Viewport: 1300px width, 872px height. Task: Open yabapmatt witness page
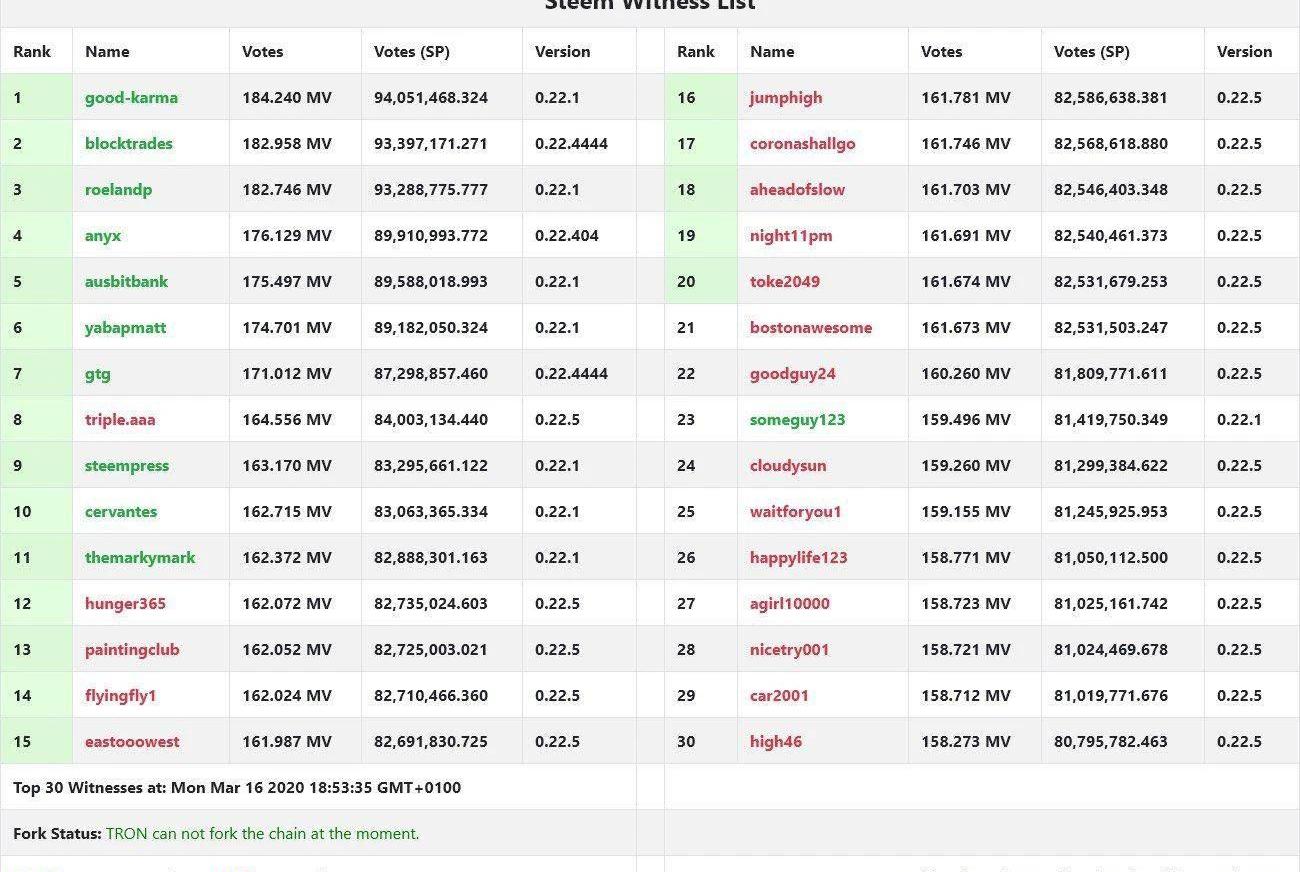point(125,328)
